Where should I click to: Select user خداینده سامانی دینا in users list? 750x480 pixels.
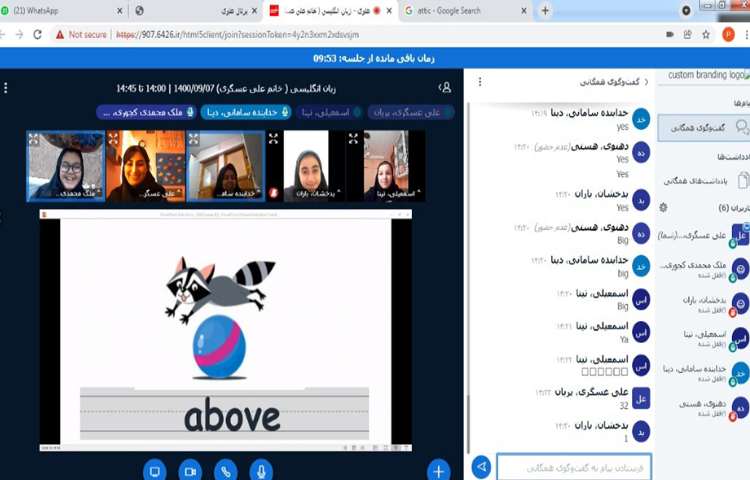[x=703, y=373]
